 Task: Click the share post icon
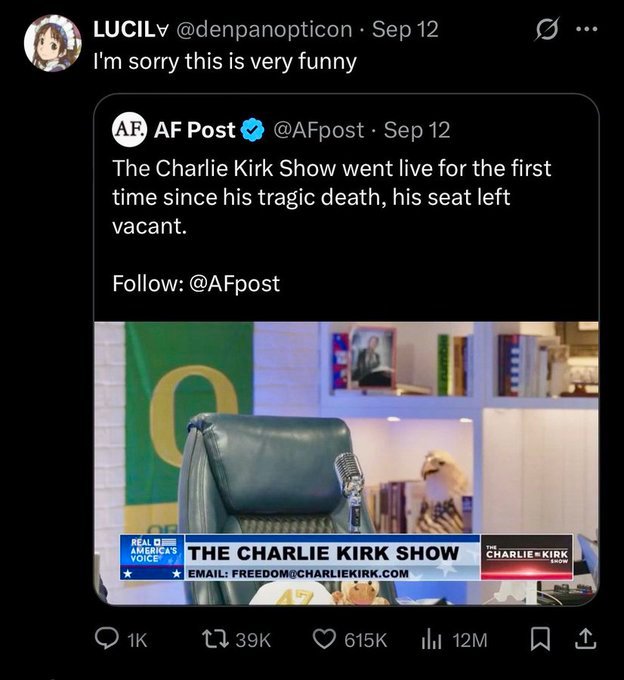click(587, 639)
